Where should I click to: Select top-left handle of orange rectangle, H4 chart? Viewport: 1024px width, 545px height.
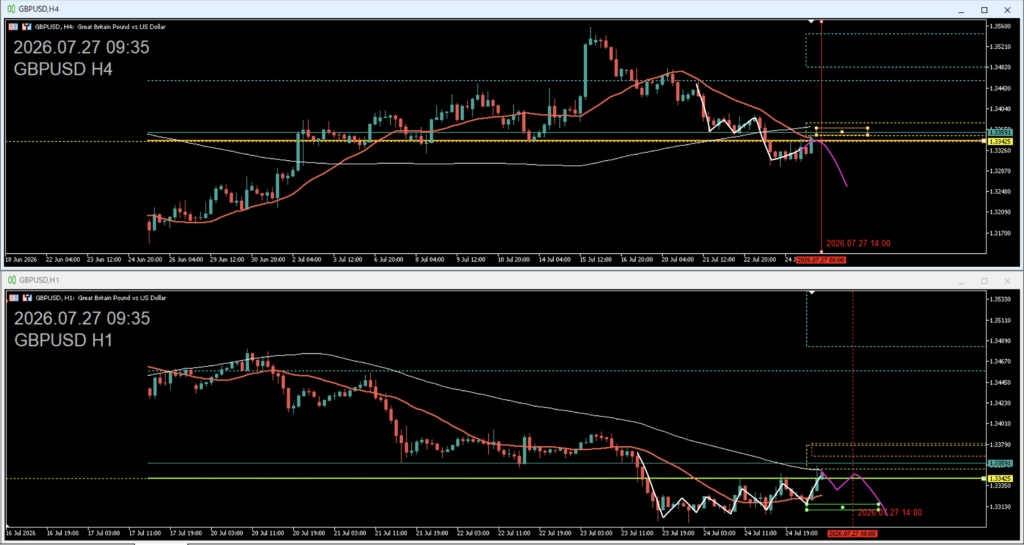tap(816, 127)
